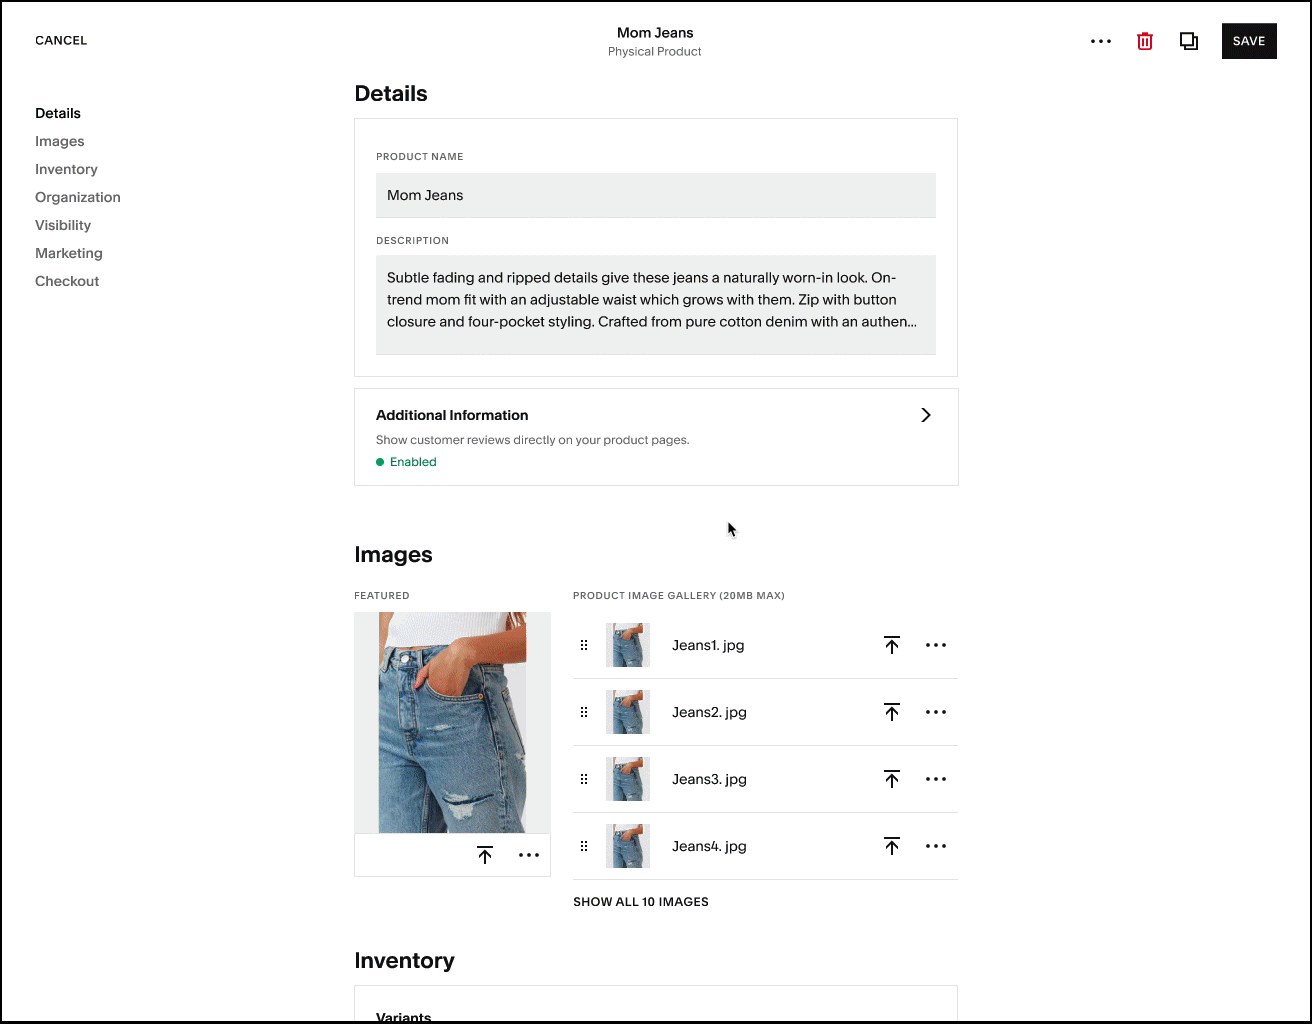
Task: Click the Jeans1. jpg file name
Action: pyautogui.click(x=708, y=645)
